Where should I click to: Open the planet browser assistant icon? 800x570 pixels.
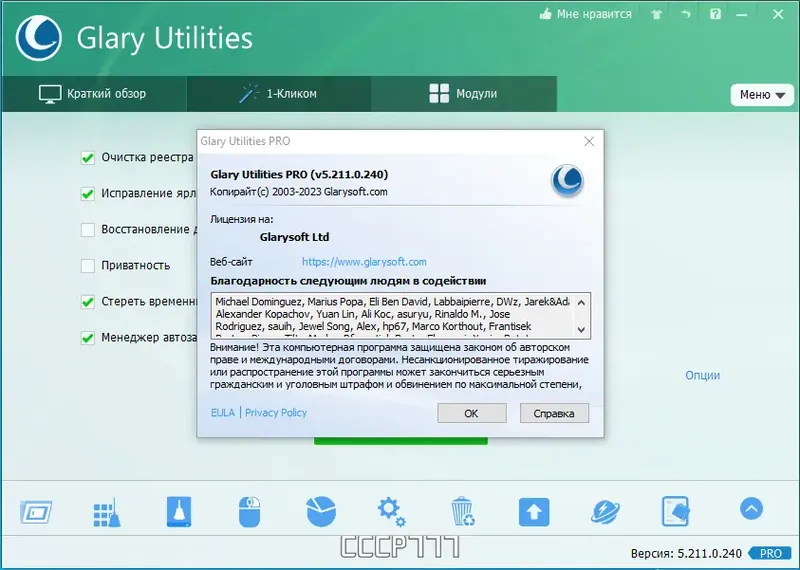[605, 512]
